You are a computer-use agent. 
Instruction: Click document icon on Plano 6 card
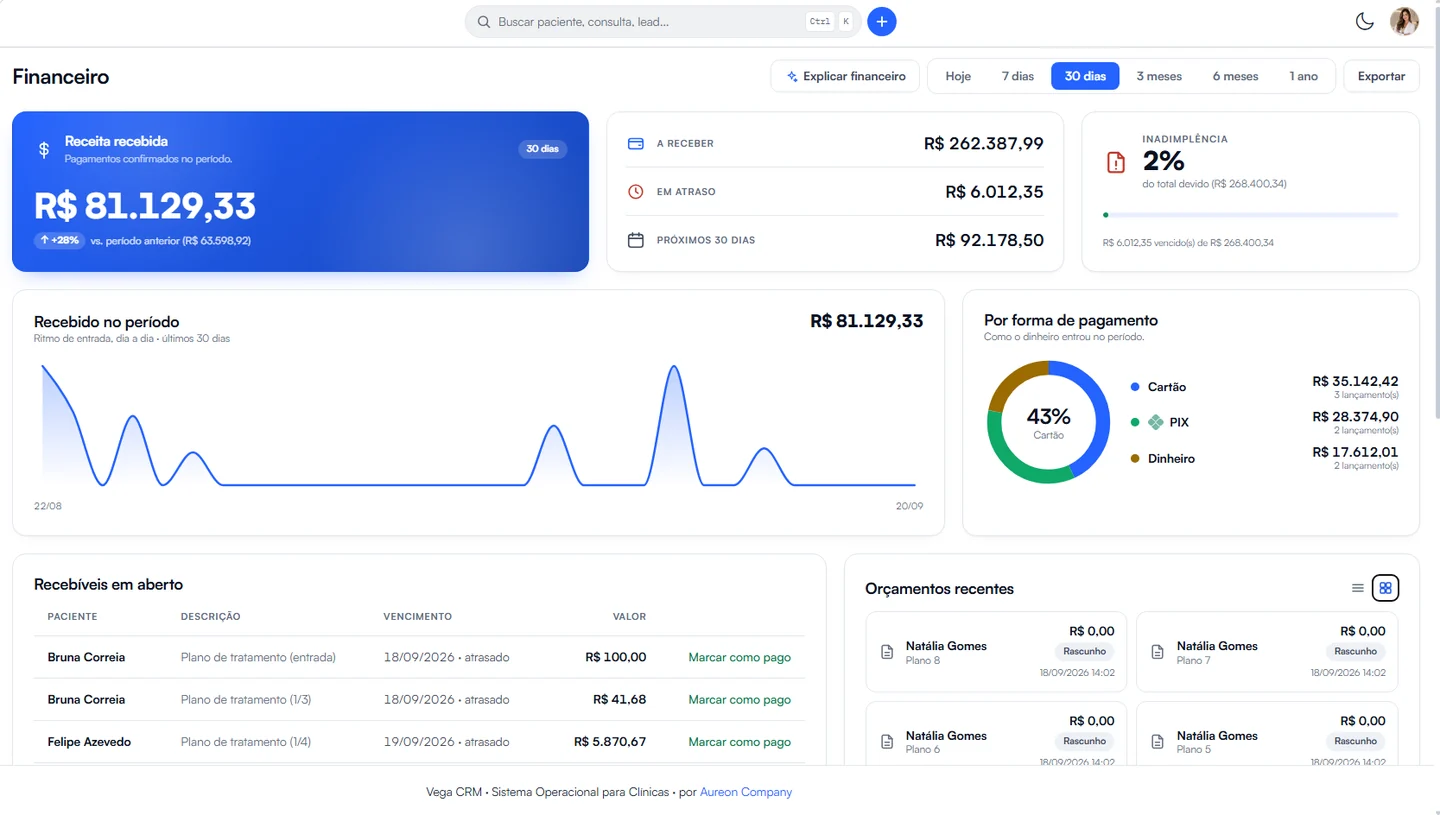(887, 741)
